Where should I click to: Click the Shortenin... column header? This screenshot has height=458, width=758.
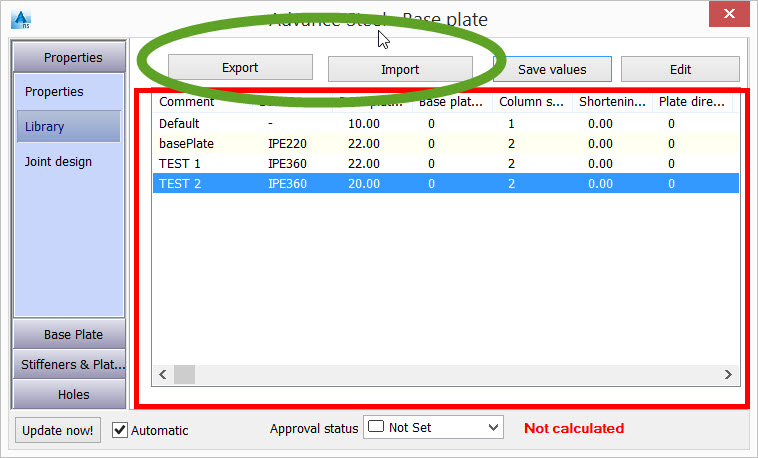click(x=612, y=102)
